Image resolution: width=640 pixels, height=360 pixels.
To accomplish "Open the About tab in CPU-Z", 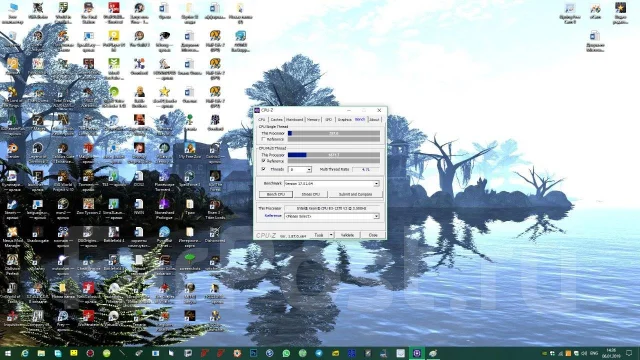I will point(374,120).
